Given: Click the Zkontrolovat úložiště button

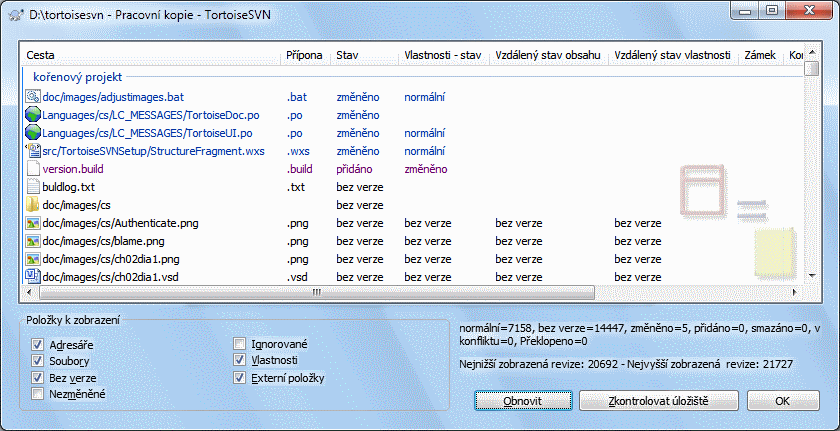Looking at the screenshot, I should pyautogui.click(x=658, y=400).
